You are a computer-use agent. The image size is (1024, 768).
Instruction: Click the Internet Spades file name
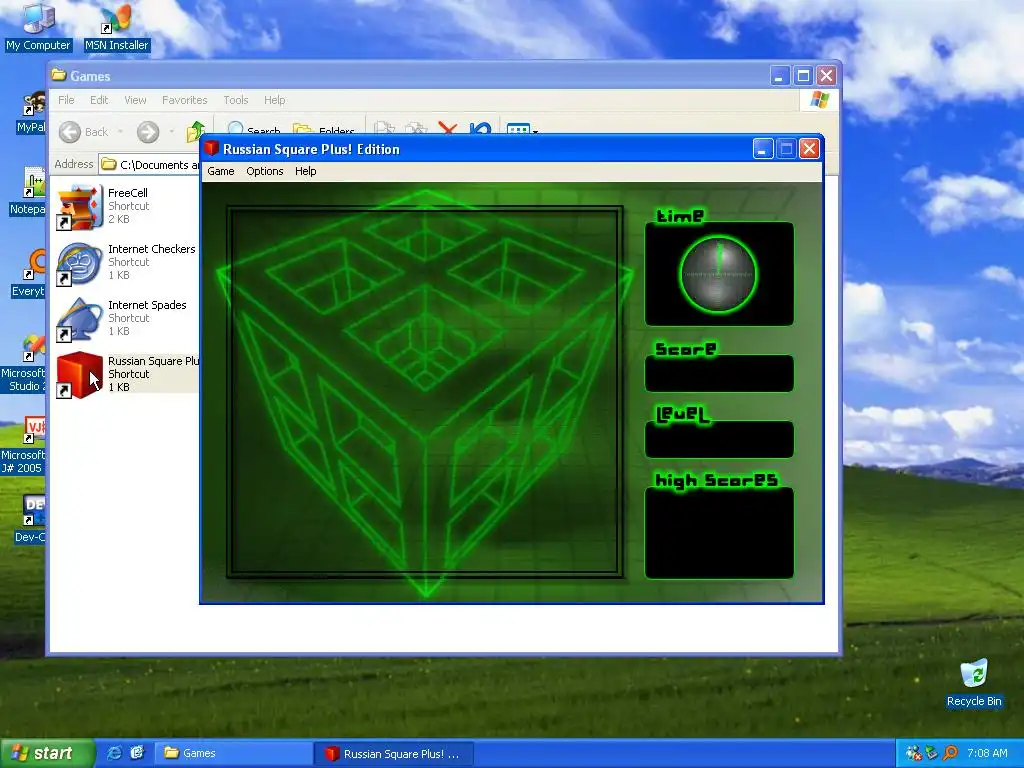point(147,305)
